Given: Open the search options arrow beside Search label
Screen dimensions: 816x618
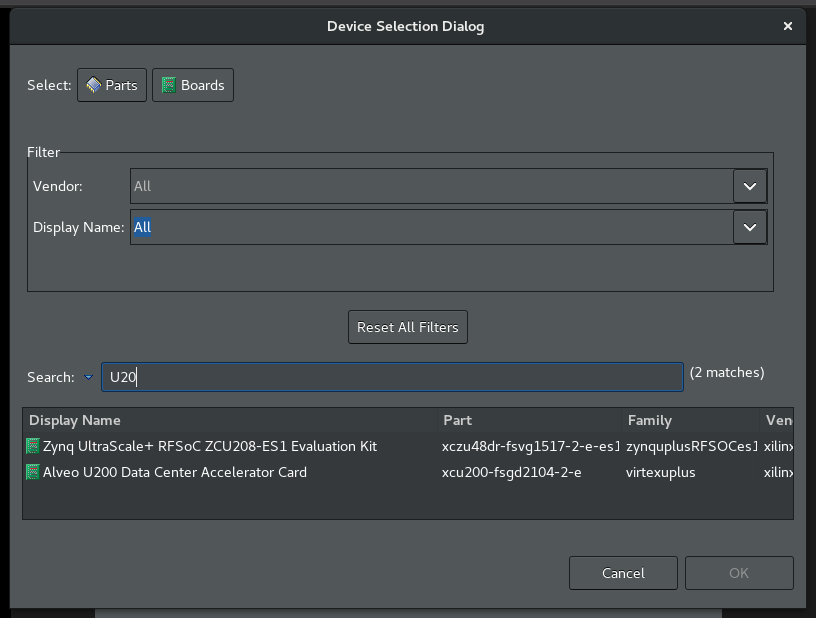Looking at the screenshot, I should click(88, 377).
